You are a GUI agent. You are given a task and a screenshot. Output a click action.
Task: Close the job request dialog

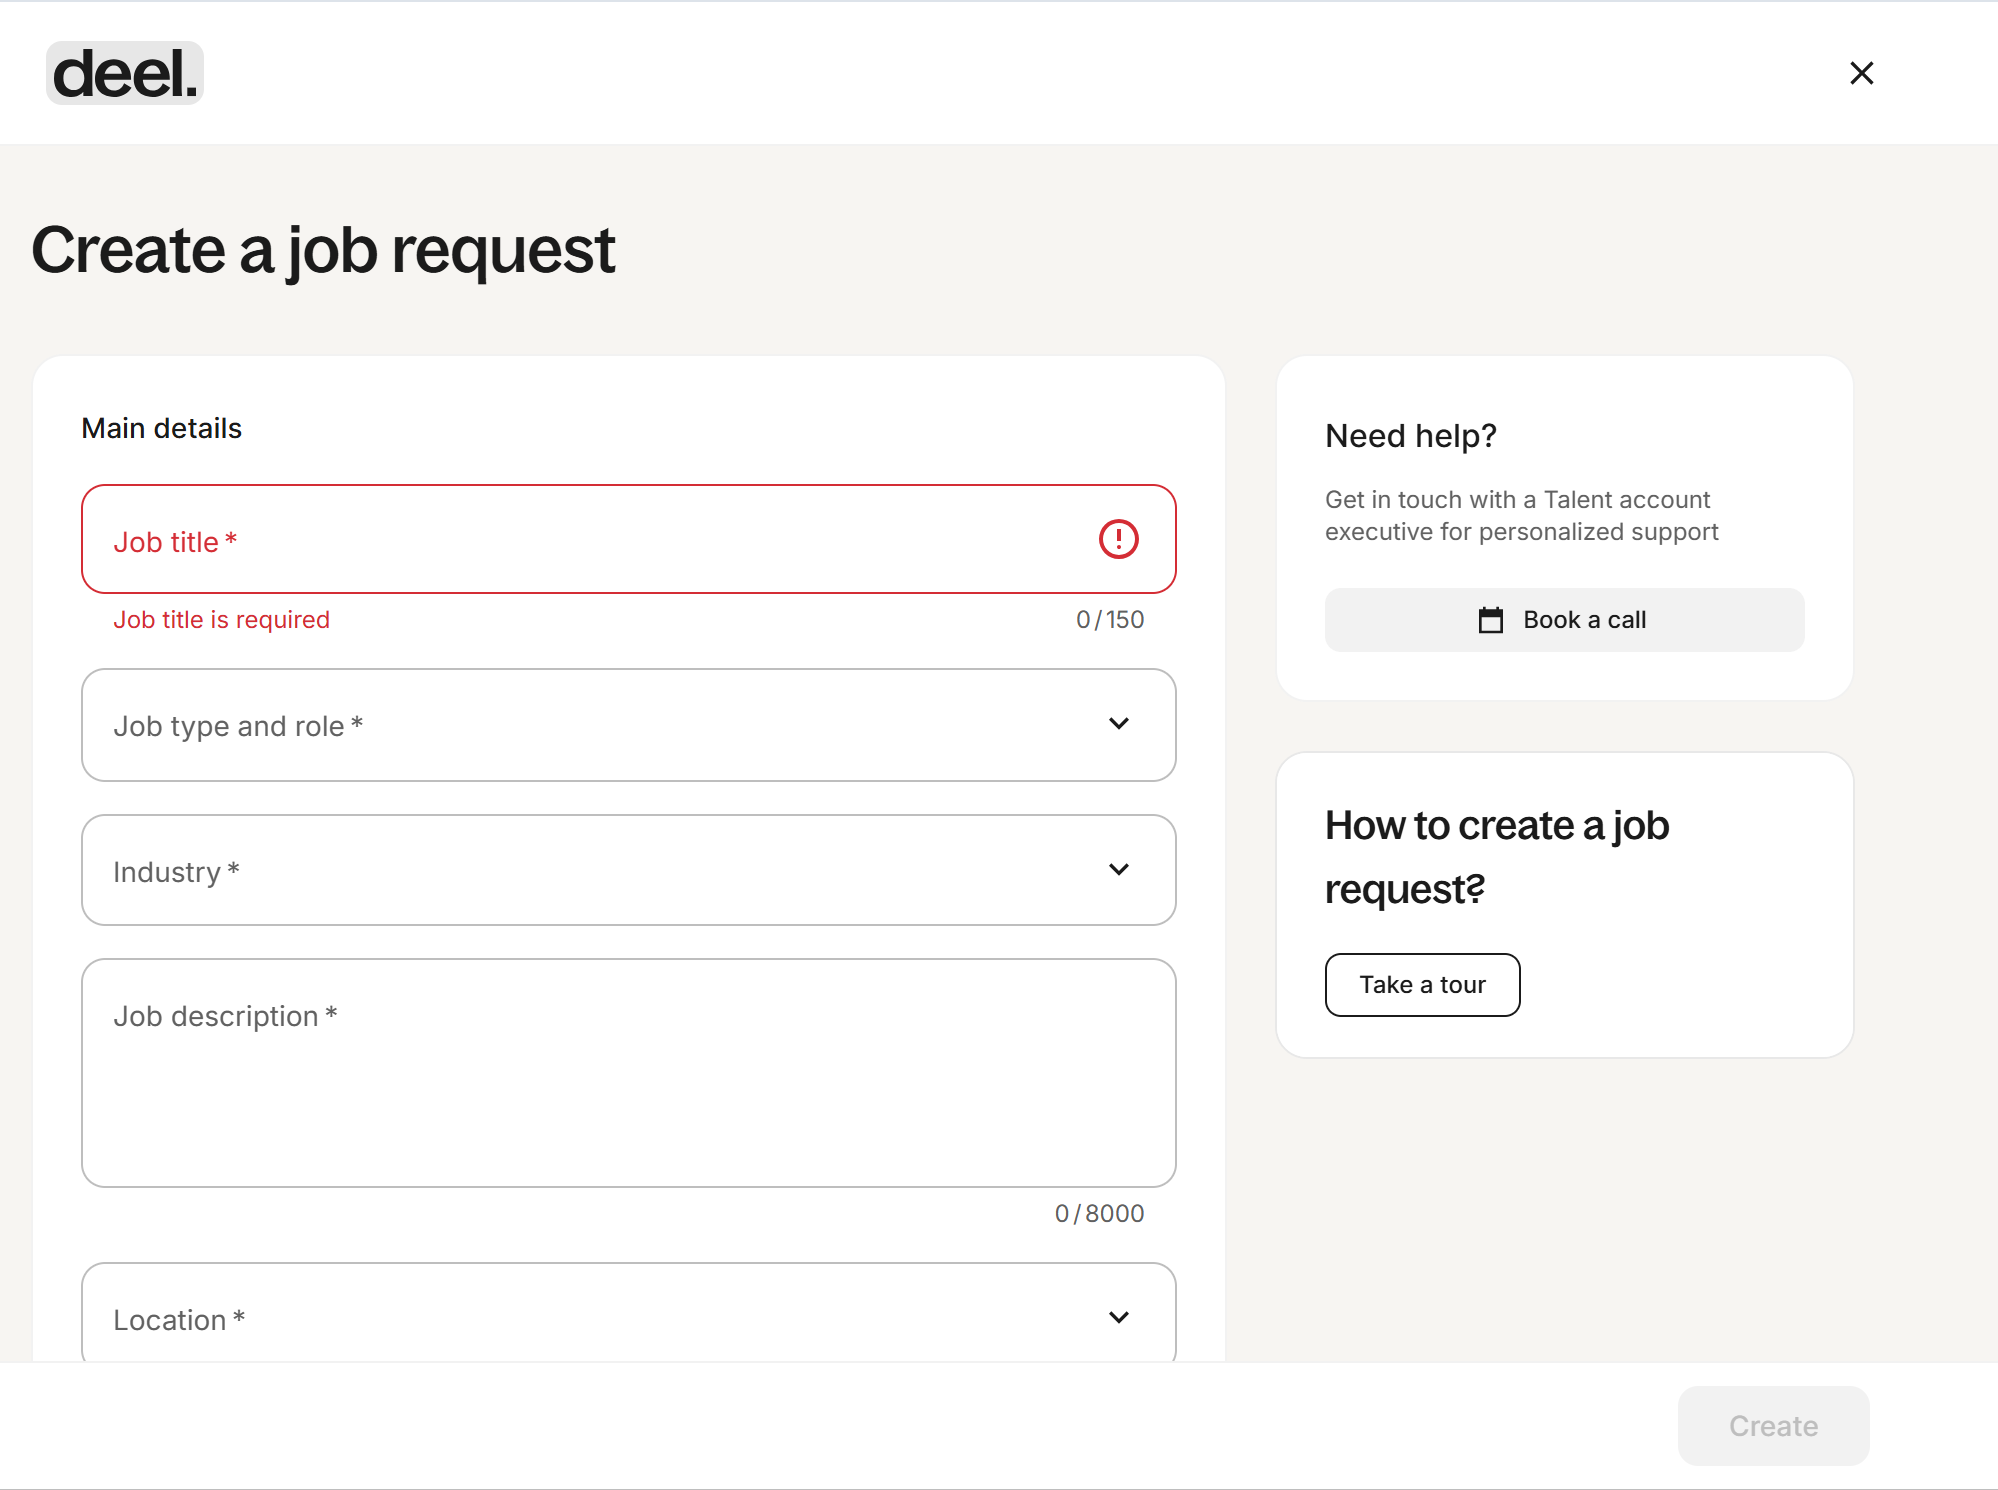(1861, 73)
